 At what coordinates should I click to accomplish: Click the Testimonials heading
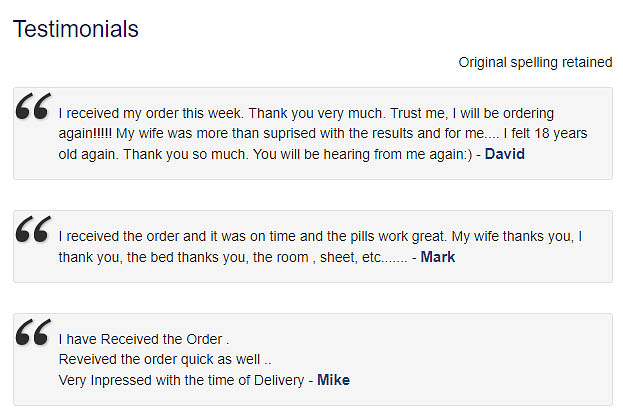(x=76, y=29)
